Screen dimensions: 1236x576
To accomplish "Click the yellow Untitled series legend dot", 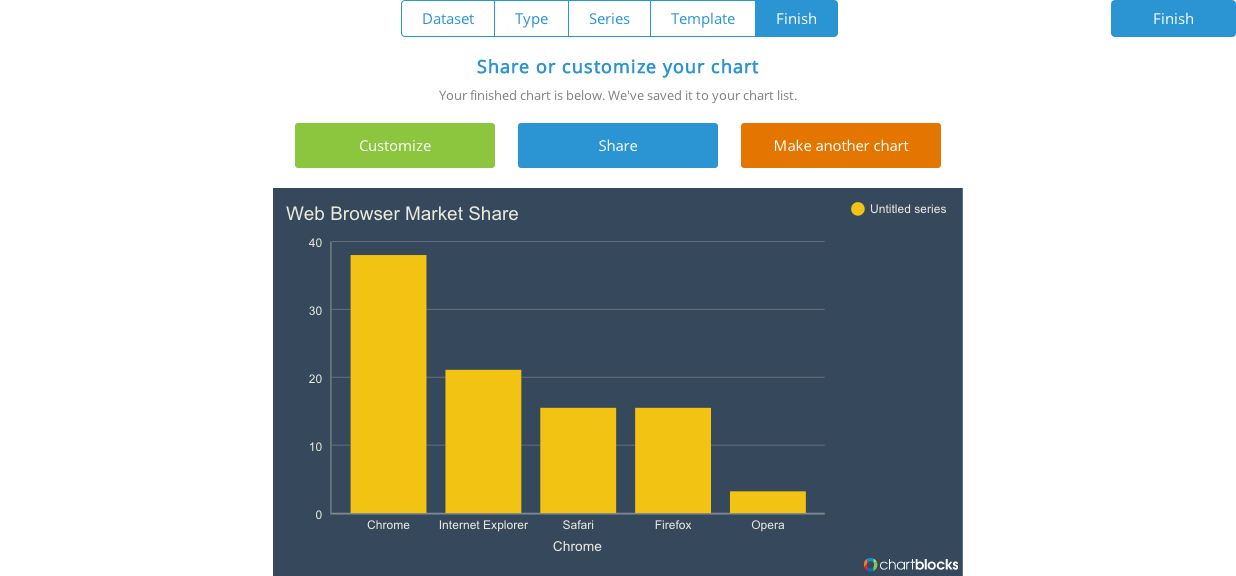I will 857,209.
